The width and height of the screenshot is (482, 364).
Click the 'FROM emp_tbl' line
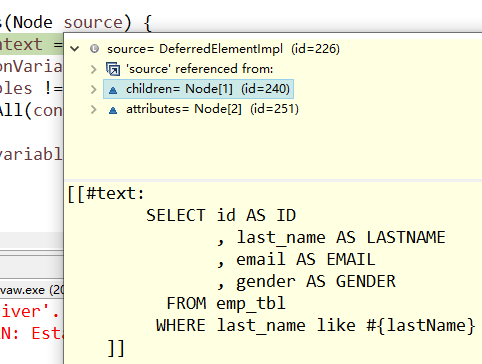[x=226, y=303]
